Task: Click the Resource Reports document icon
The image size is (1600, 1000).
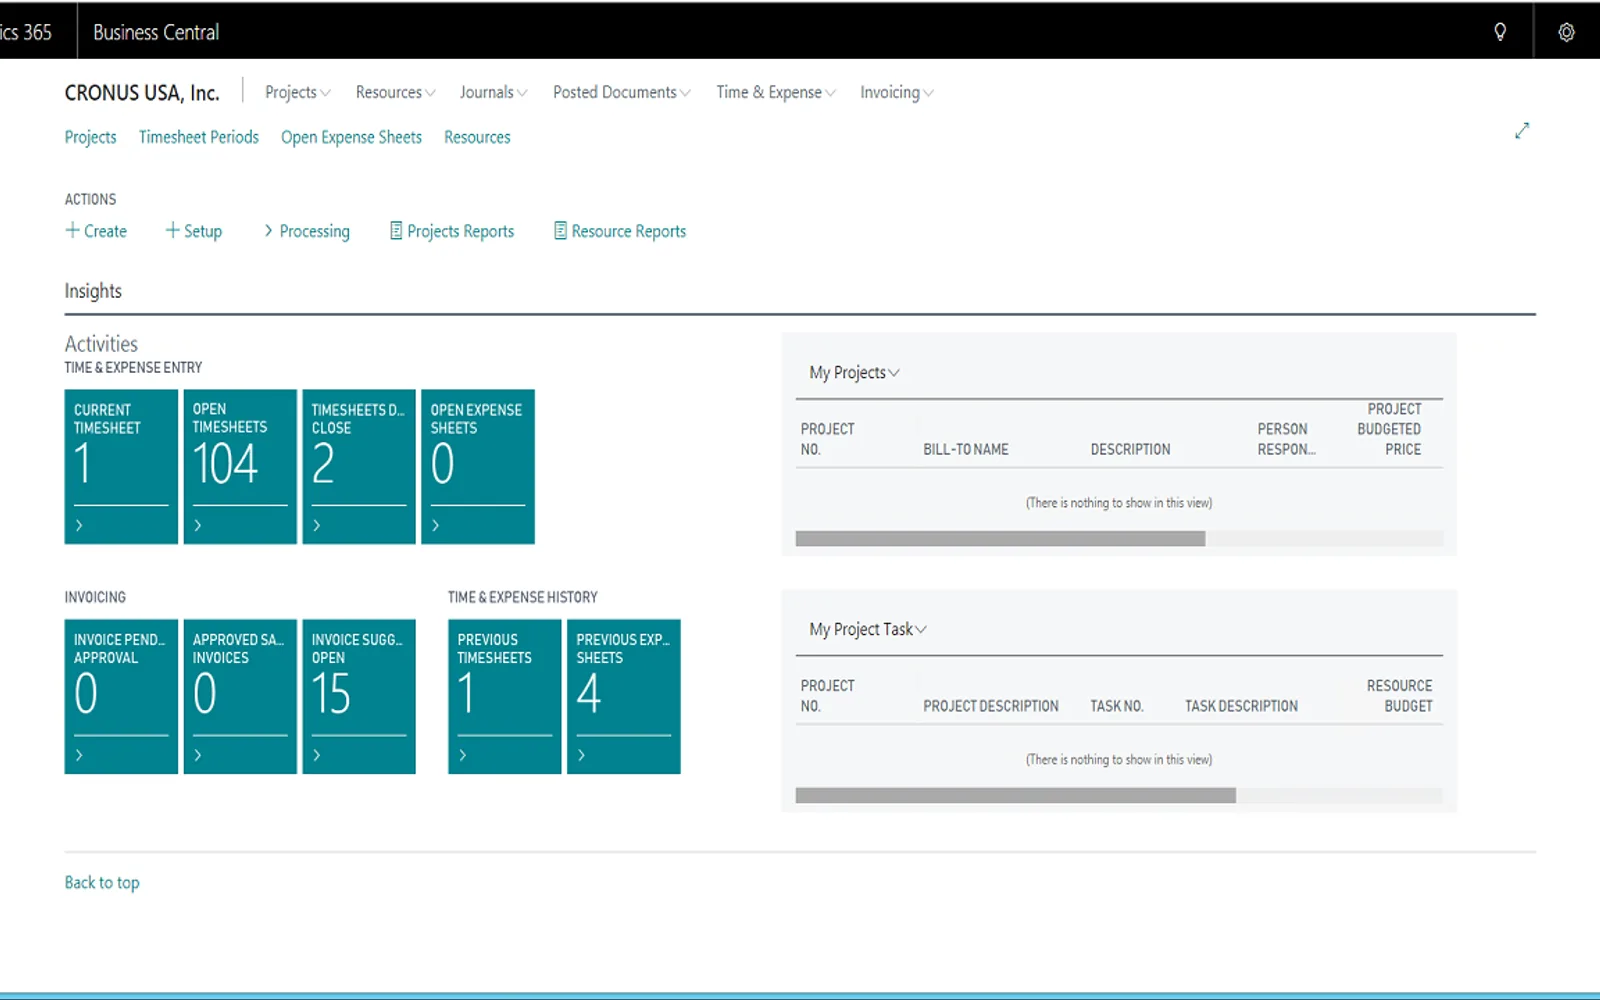Action: click(560, 230)
